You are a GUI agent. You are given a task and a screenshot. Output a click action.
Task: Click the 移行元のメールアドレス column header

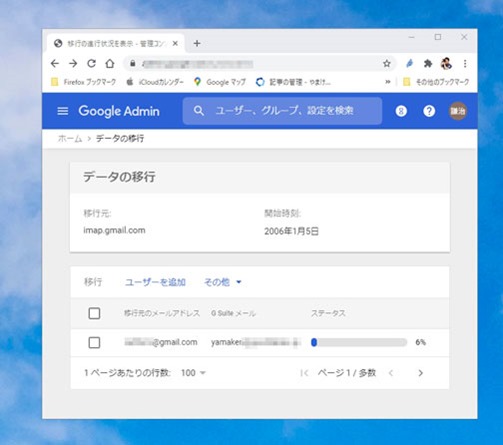tap(162, 313)
